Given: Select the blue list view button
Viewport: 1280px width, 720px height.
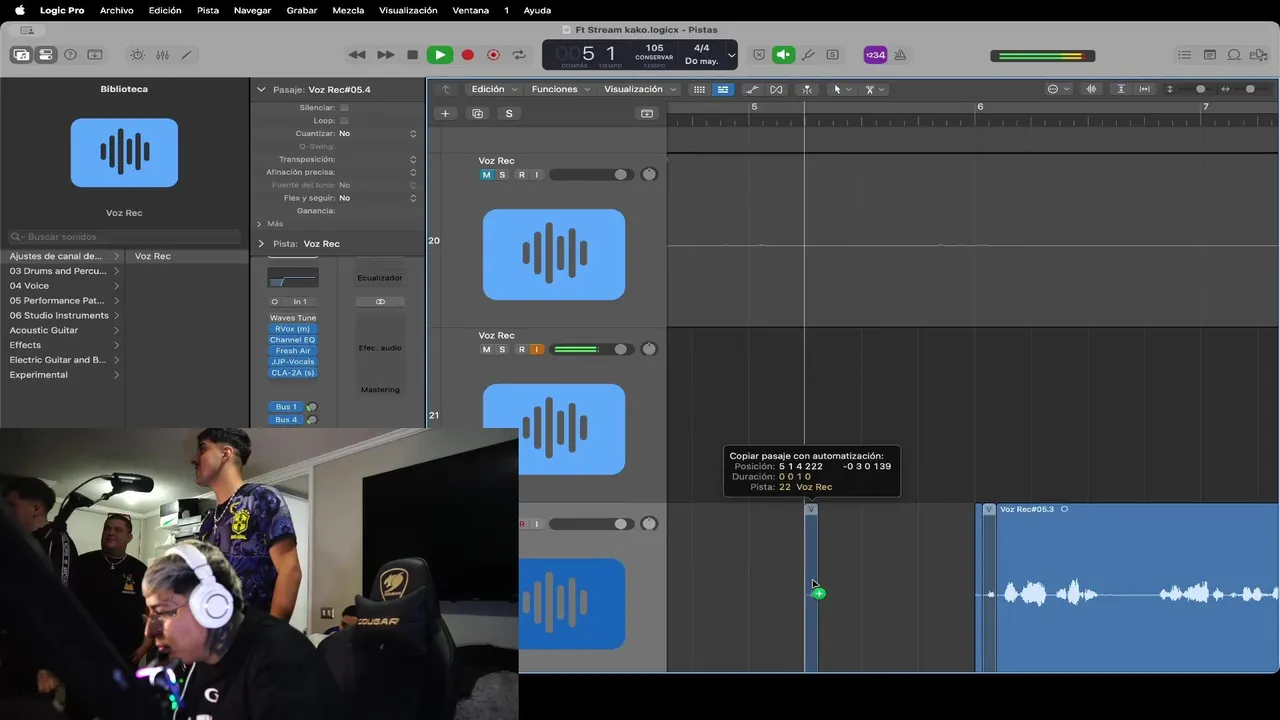Looking at the screenshot, I should (723, 89).
